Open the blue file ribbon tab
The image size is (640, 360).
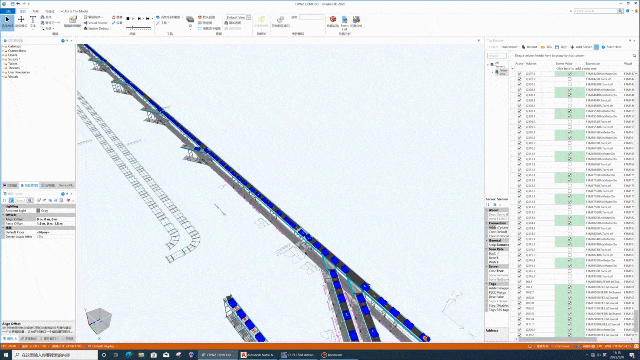pos(8,11)
